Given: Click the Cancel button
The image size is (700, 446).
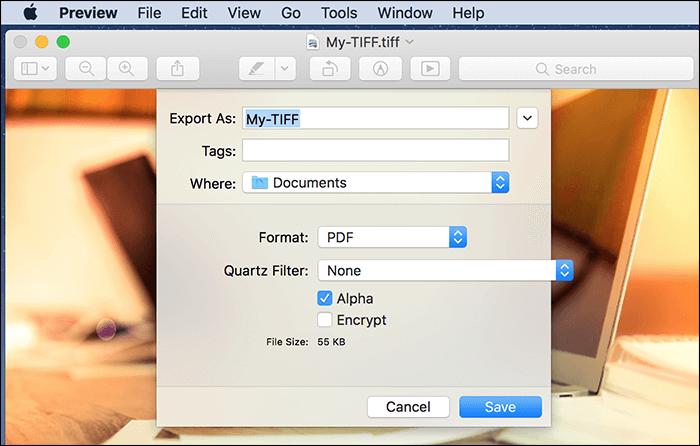Looking at the screenshot, I should [x=408, y=407].
